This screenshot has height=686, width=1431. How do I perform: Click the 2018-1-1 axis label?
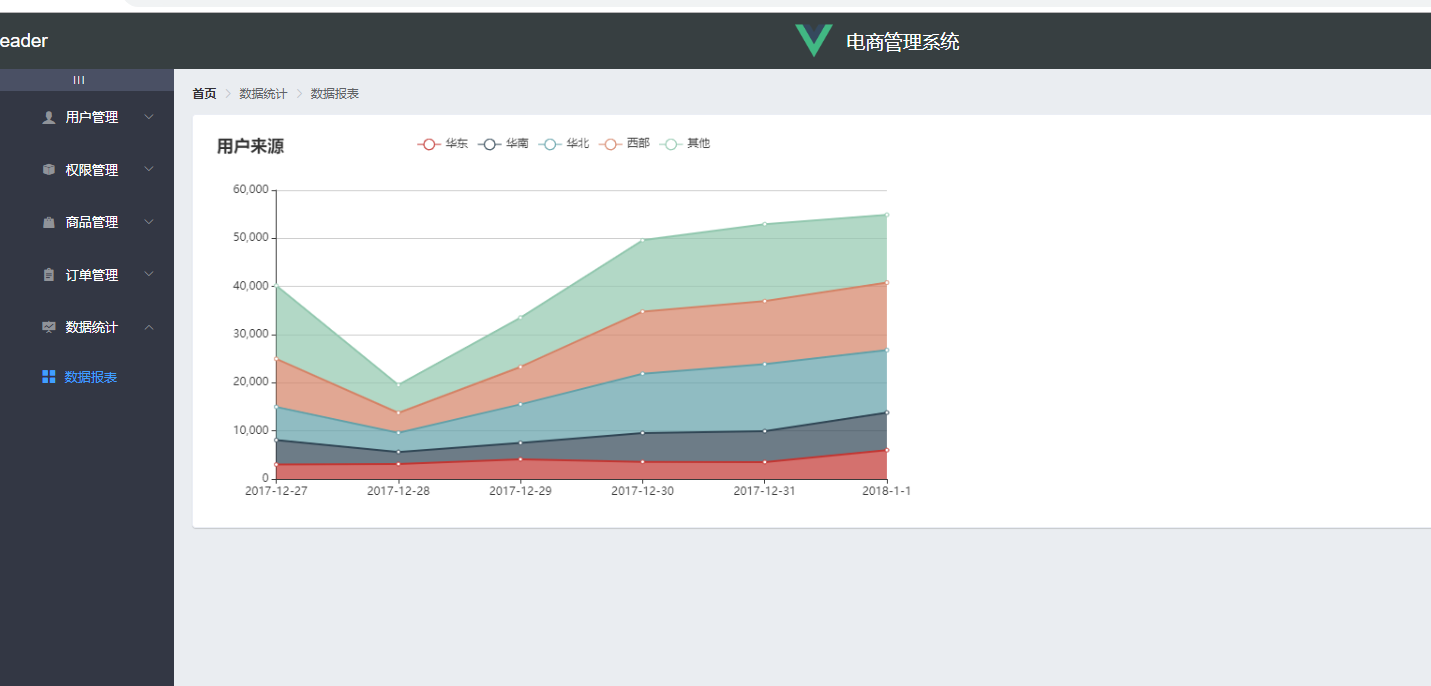(x=886, y=491)
